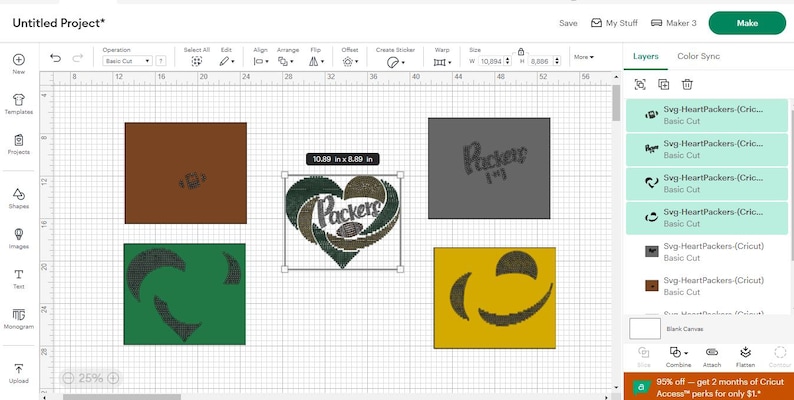Click the Redo arrow
This screenshot has height=400, width=794.
pos(77,58)
